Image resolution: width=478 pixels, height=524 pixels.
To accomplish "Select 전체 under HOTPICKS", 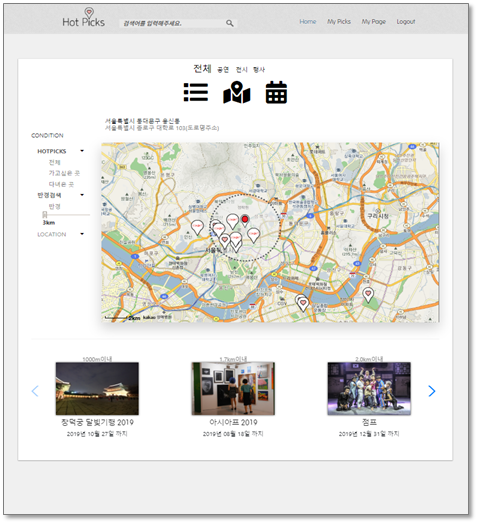I will [x=54, y=162].
